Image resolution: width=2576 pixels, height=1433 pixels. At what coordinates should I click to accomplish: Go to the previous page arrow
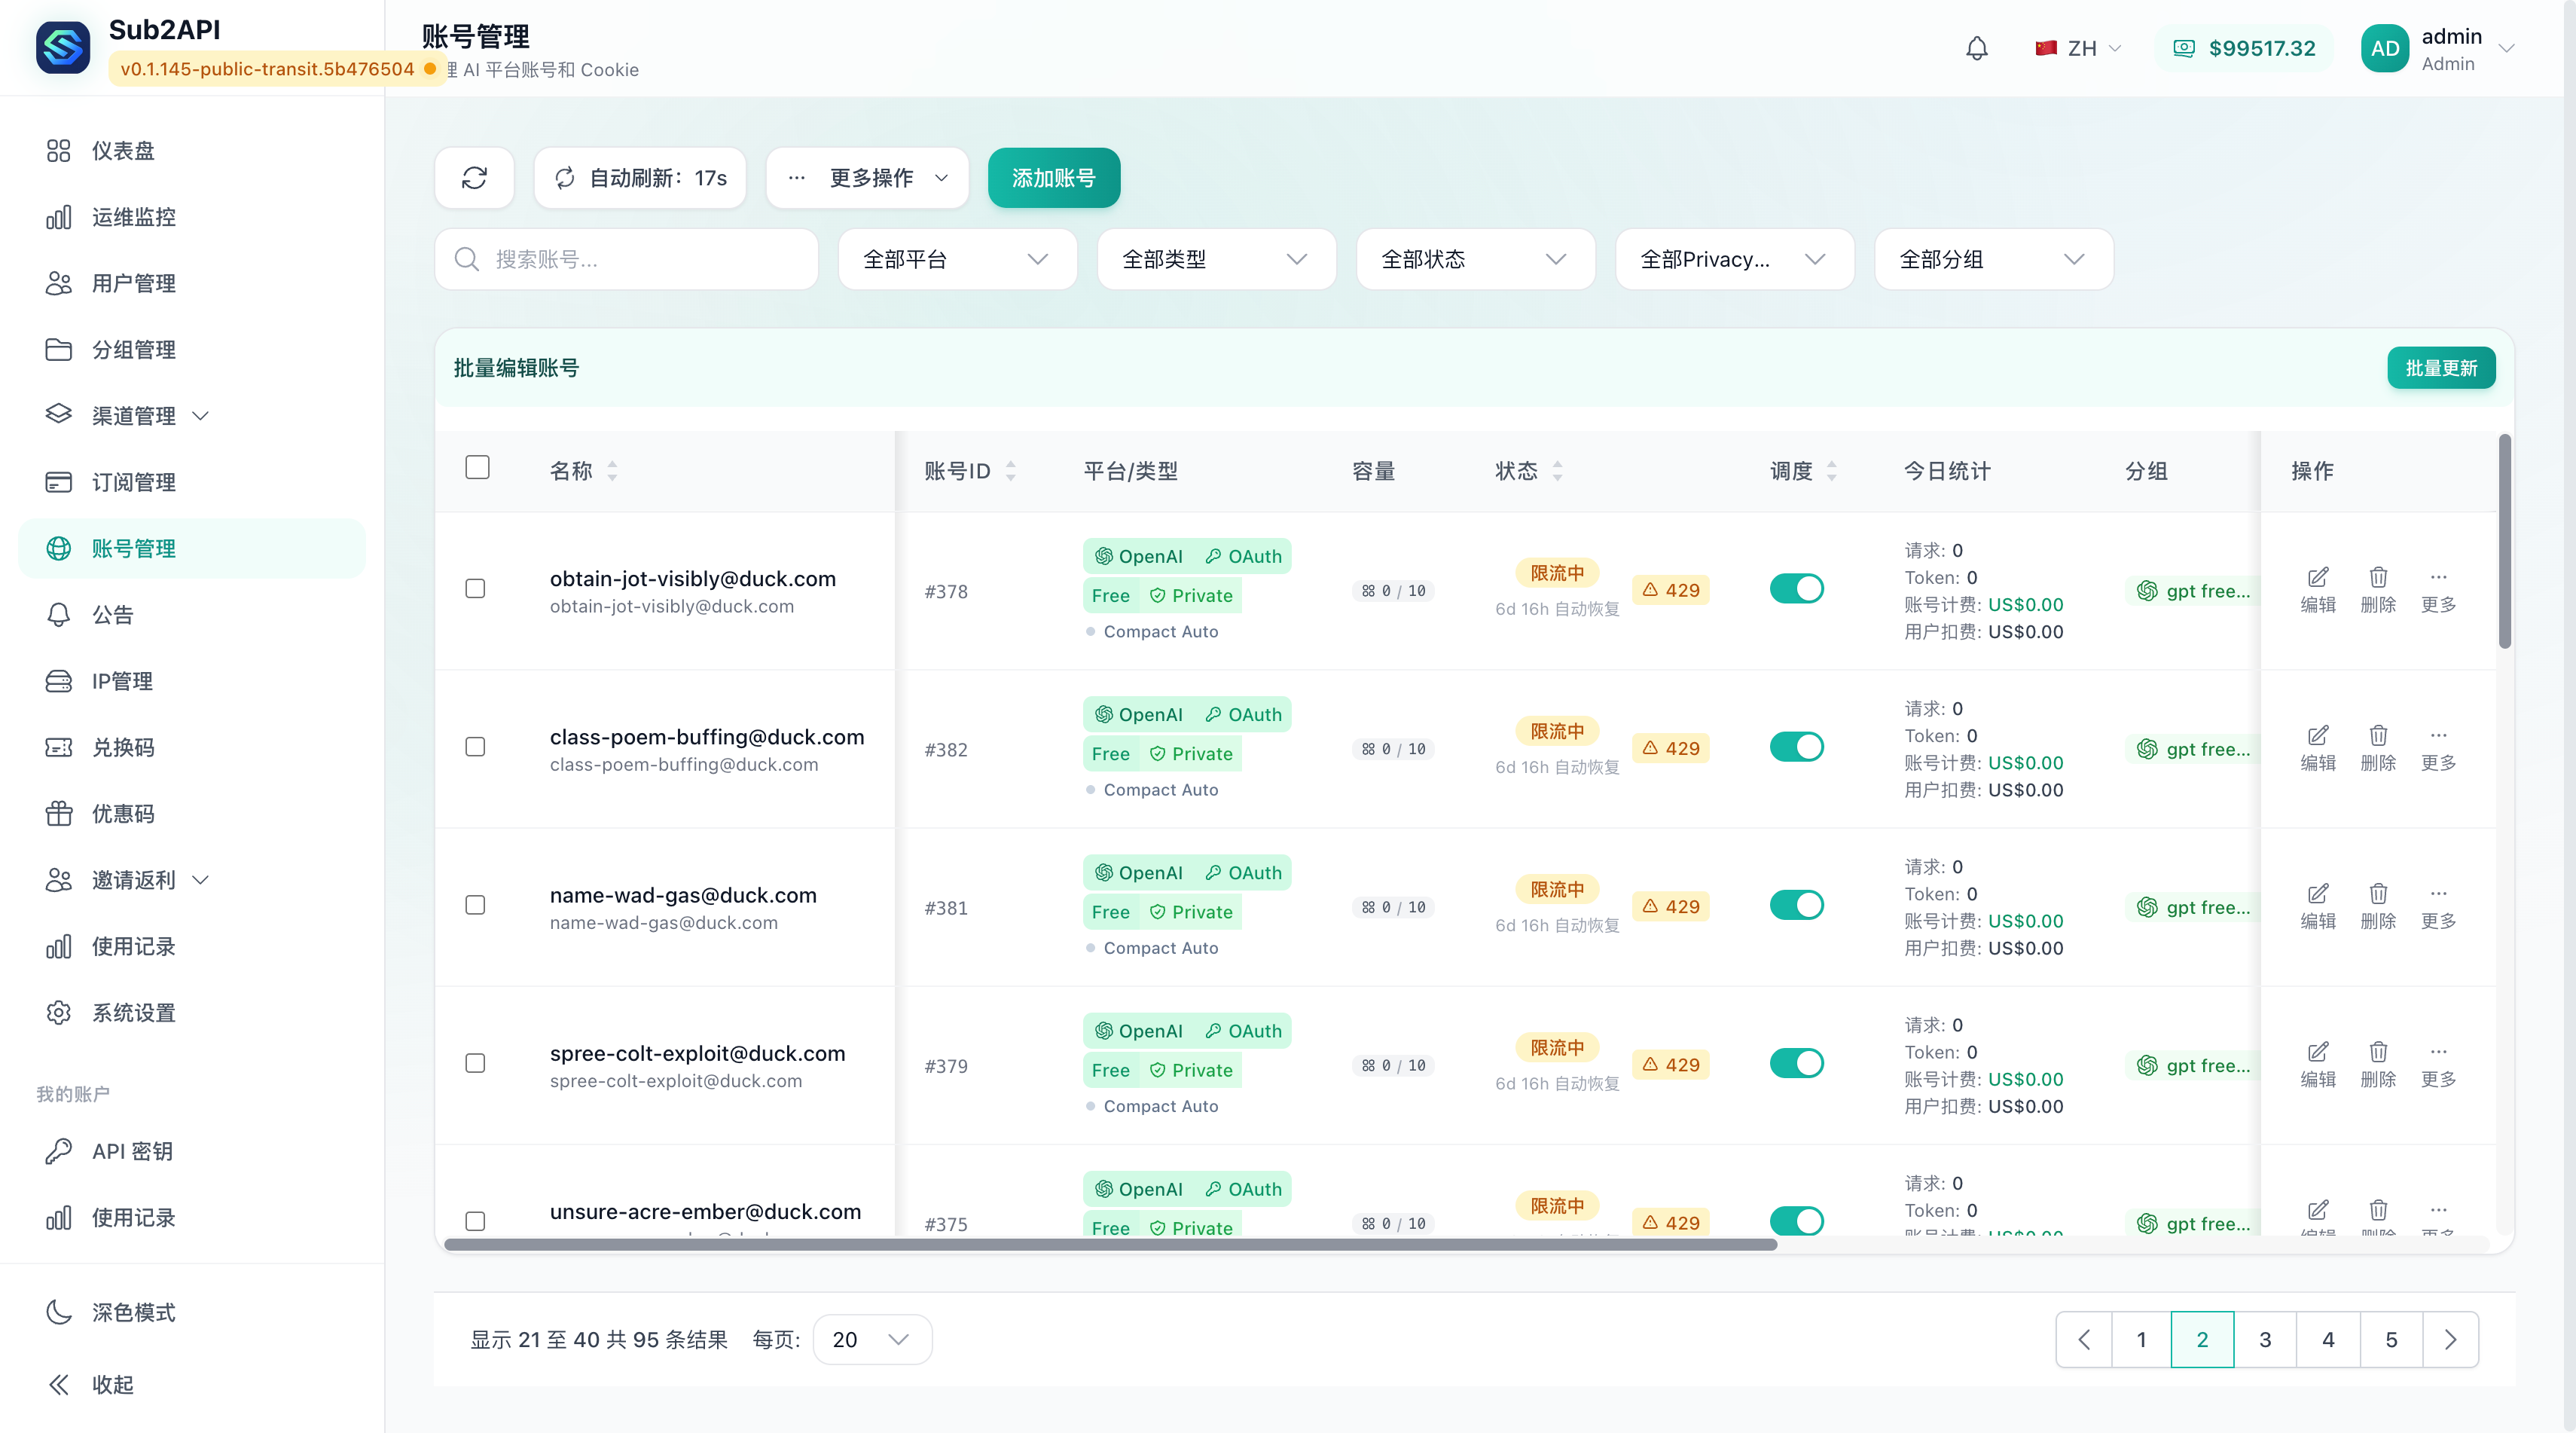pos(2084,1339)
